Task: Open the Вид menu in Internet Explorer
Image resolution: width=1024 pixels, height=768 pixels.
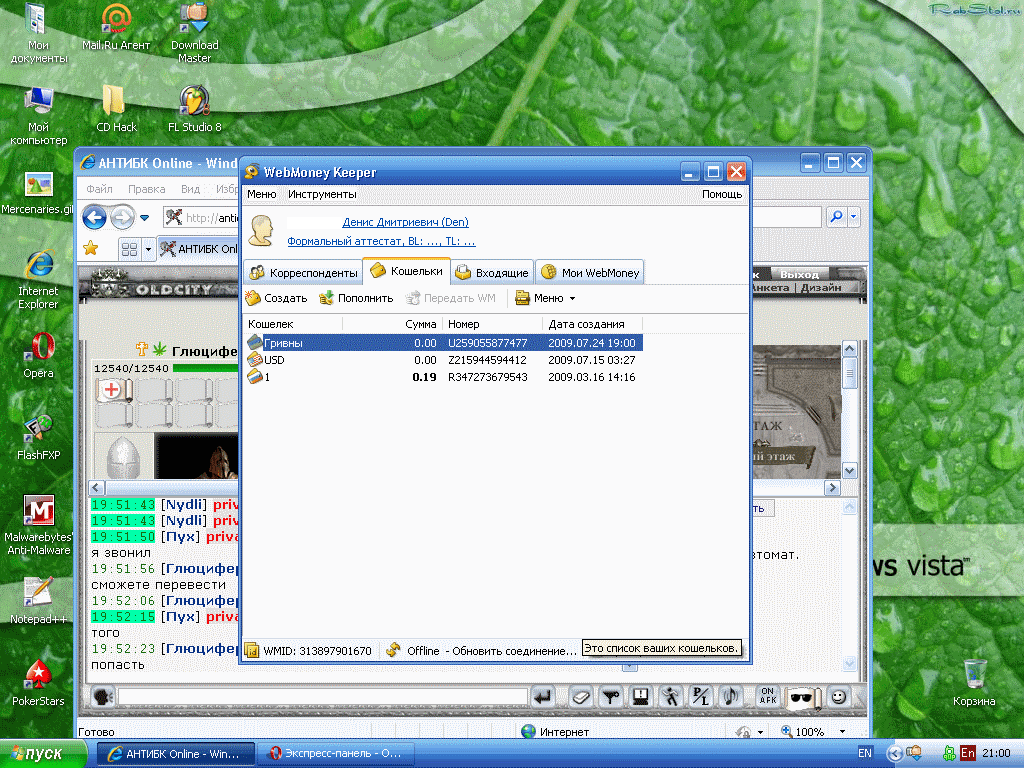Action: (x=190, y=189)
